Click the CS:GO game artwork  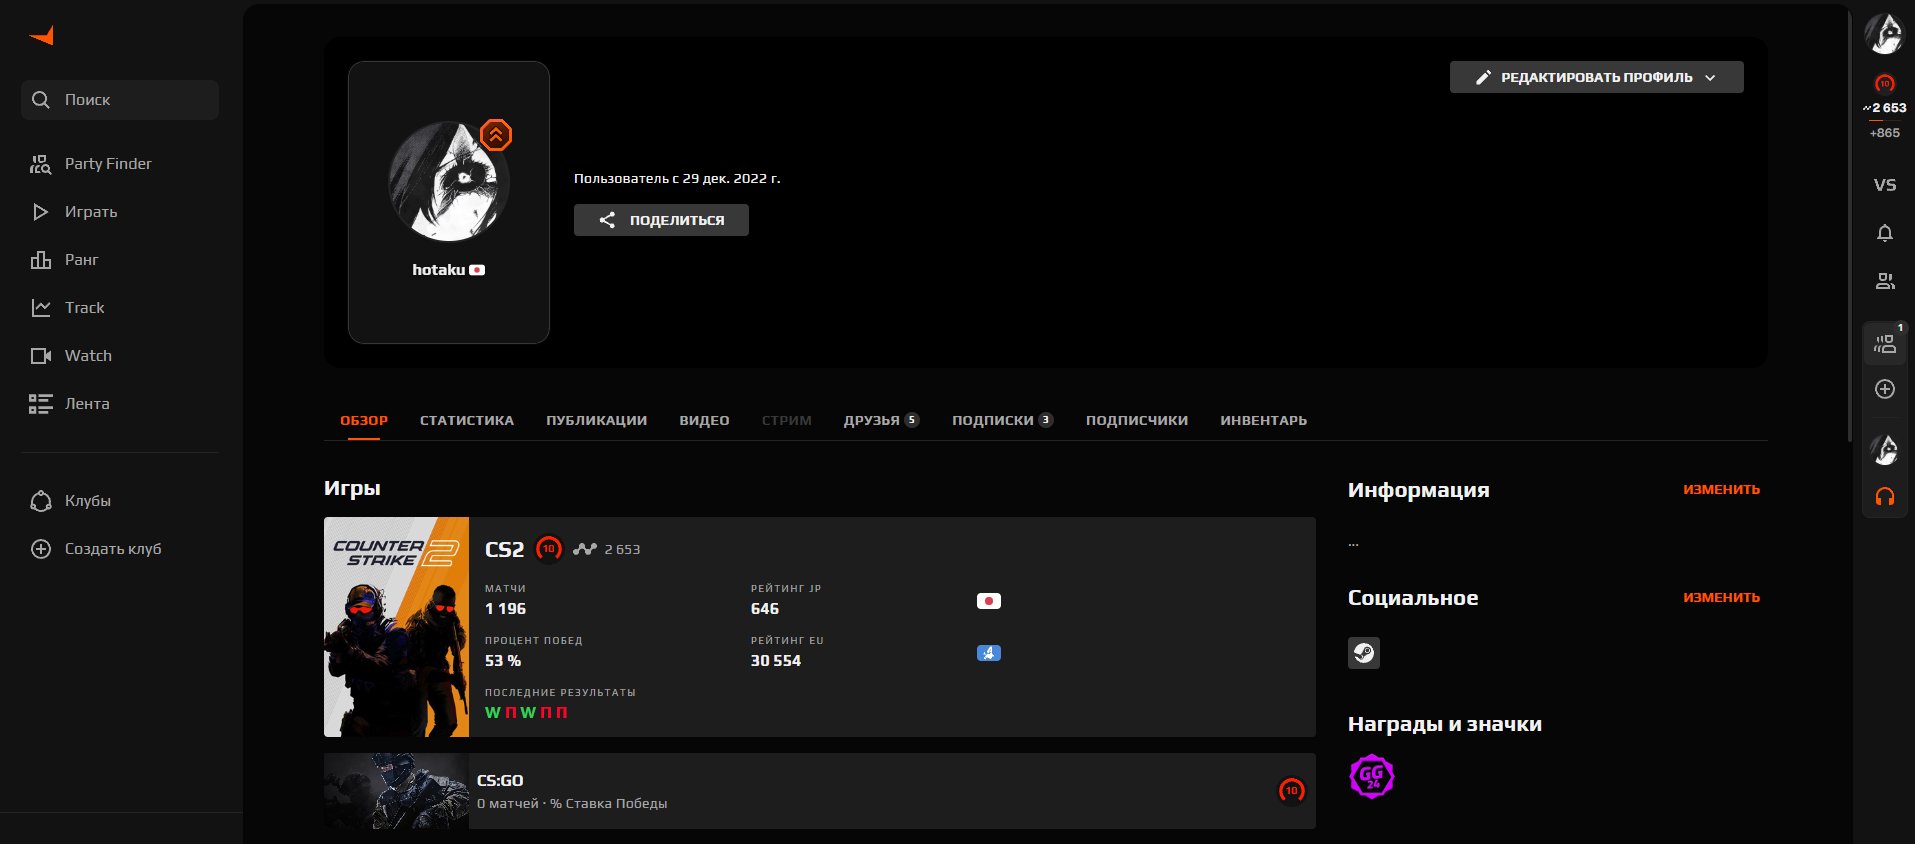[396, 791]
